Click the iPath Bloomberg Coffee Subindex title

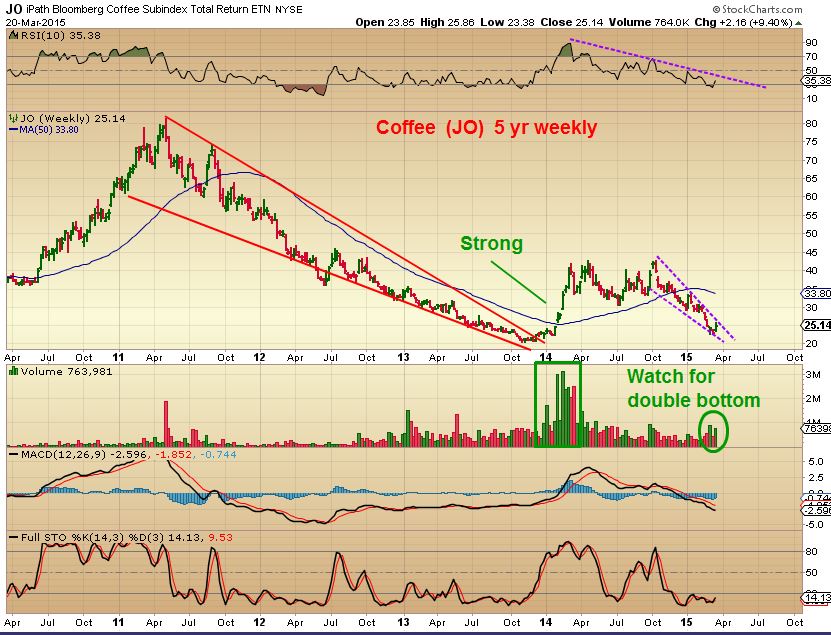pyautogui.click(x=149, y=10)
